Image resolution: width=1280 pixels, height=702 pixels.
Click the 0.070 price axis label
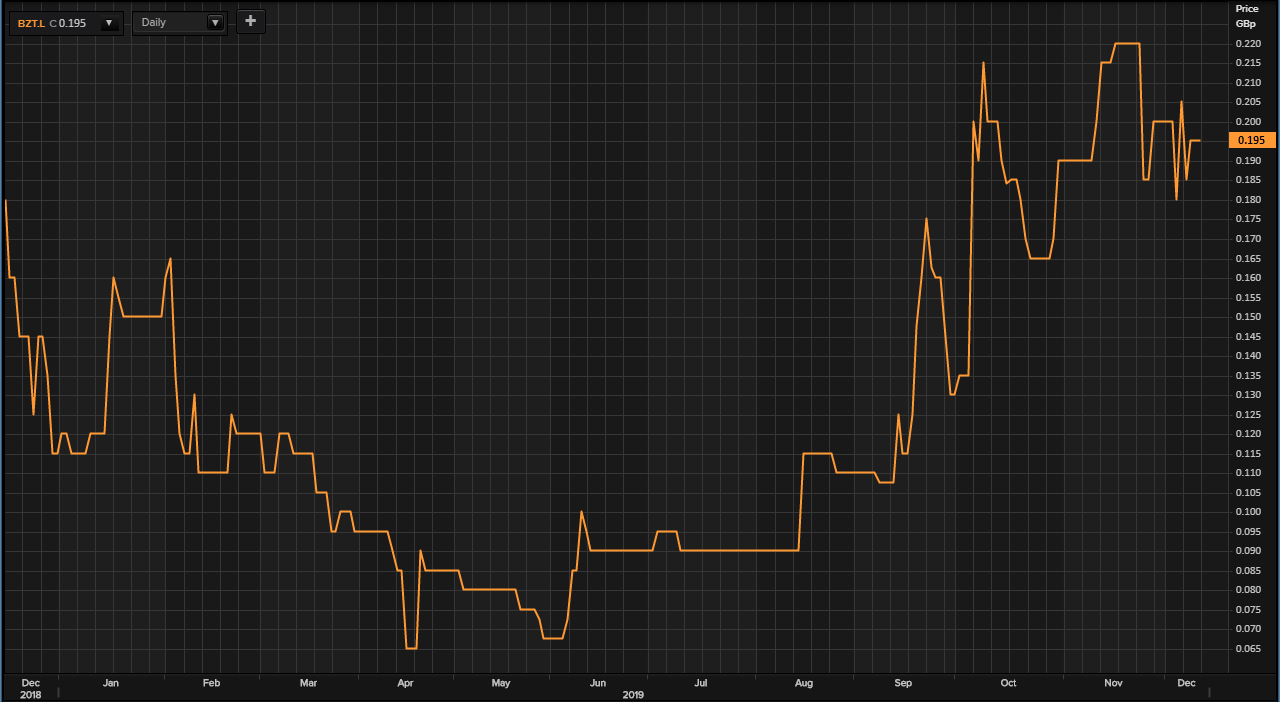pyautogui.click(x=1248, y=629)
